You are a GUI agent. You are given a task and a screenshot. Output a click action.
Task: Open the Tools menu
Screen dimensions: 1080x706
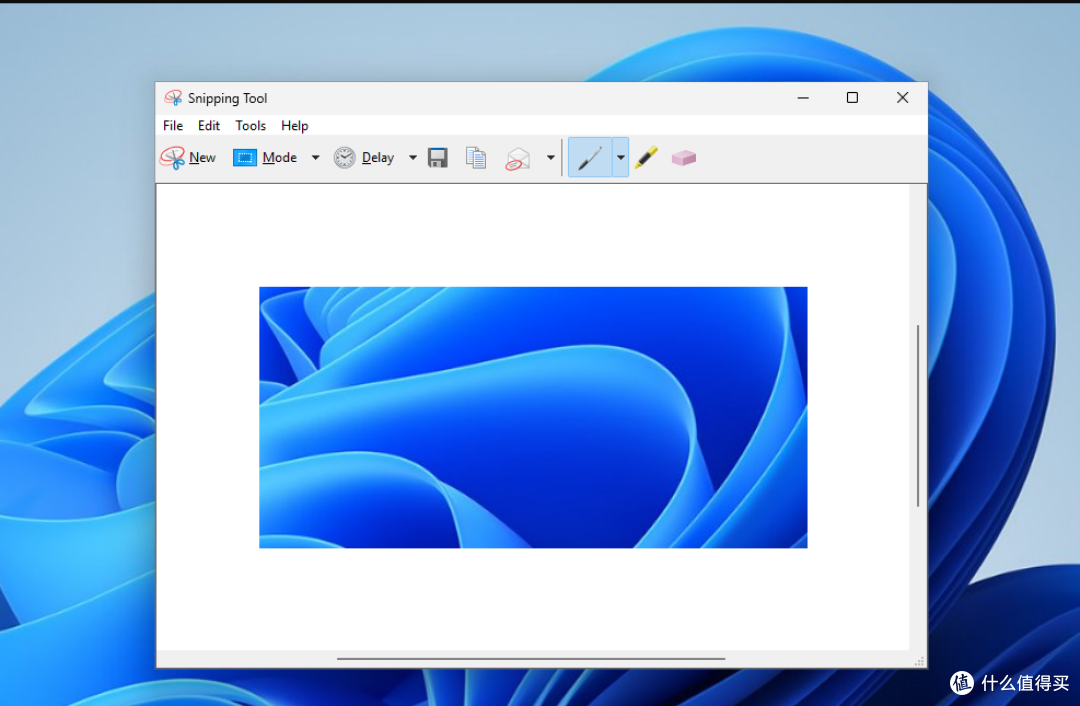[251, 125]
